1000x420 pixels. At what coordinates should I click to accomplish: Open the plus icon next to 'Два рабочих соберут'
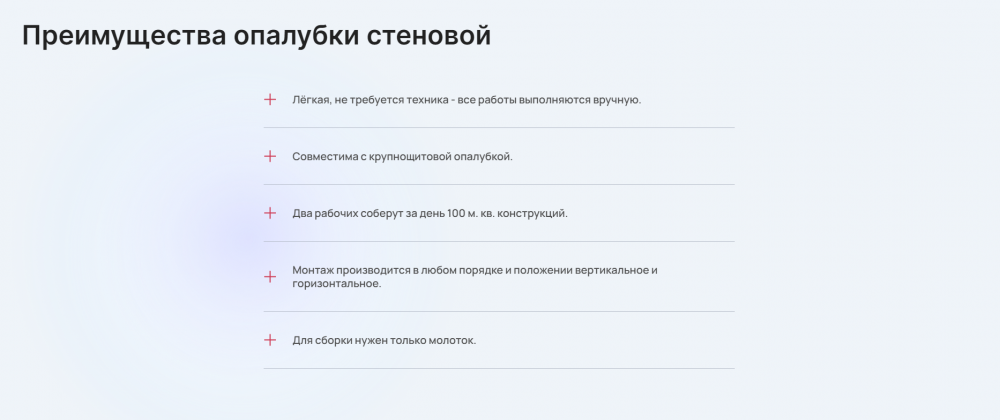[x=270, y=213]
